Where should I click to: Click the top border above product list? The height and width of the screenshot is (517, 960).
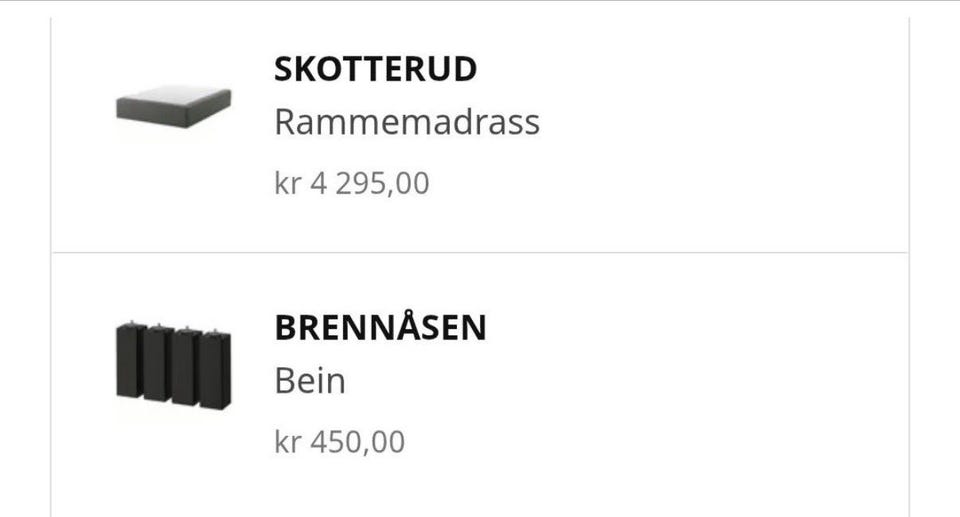(x=480, y=1)
